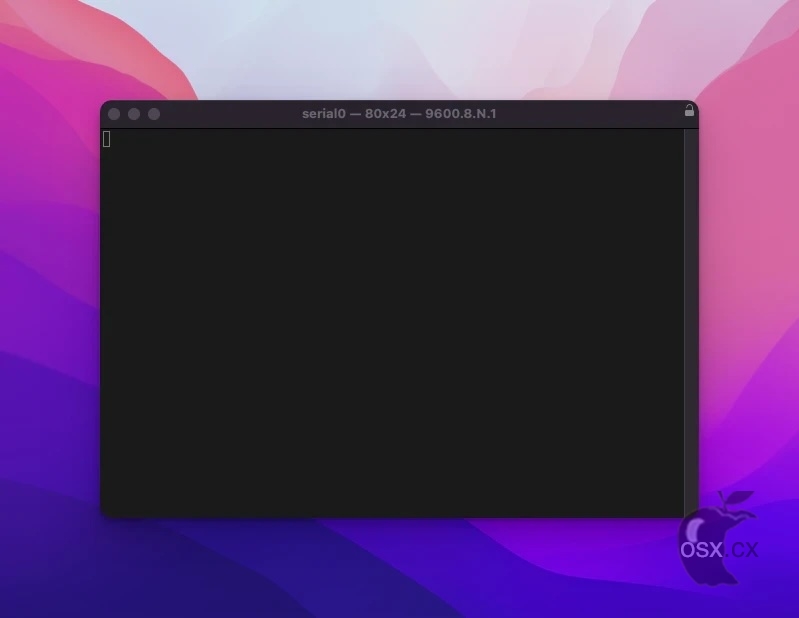Screen dimensions: 799x618
Task: Zoom the serial0 window with the green button
Action: pos(154,114)
